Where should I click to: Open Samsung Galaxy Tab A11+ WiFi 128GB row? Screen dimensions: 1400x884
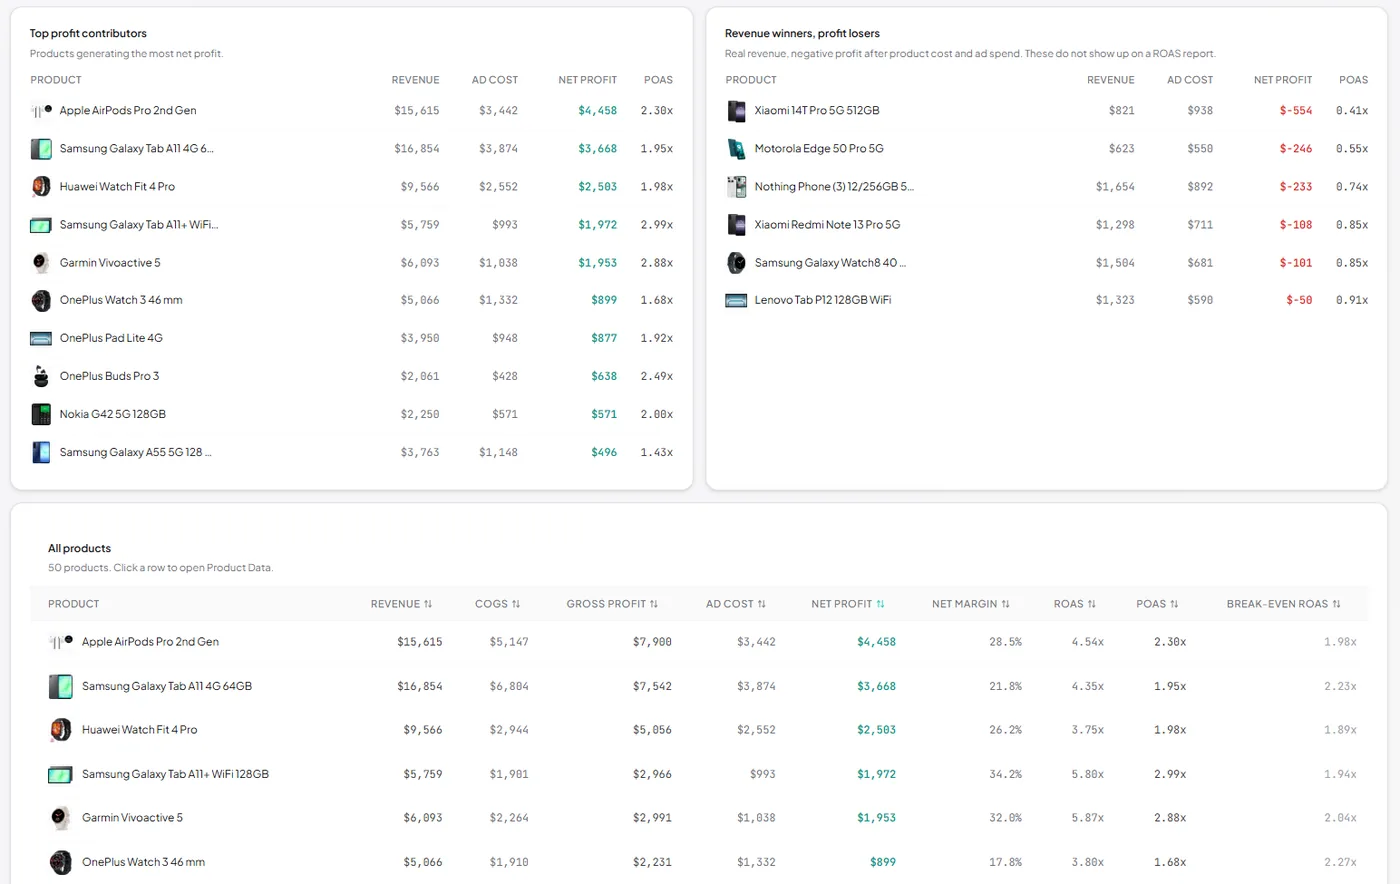coord(700,774)
